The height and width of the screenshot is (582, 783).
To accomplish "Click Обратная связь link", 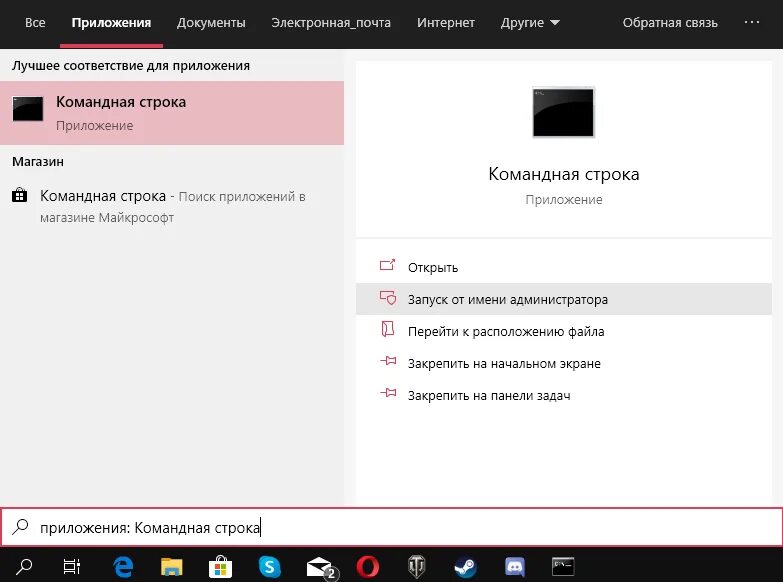I will tap(670, 23).
